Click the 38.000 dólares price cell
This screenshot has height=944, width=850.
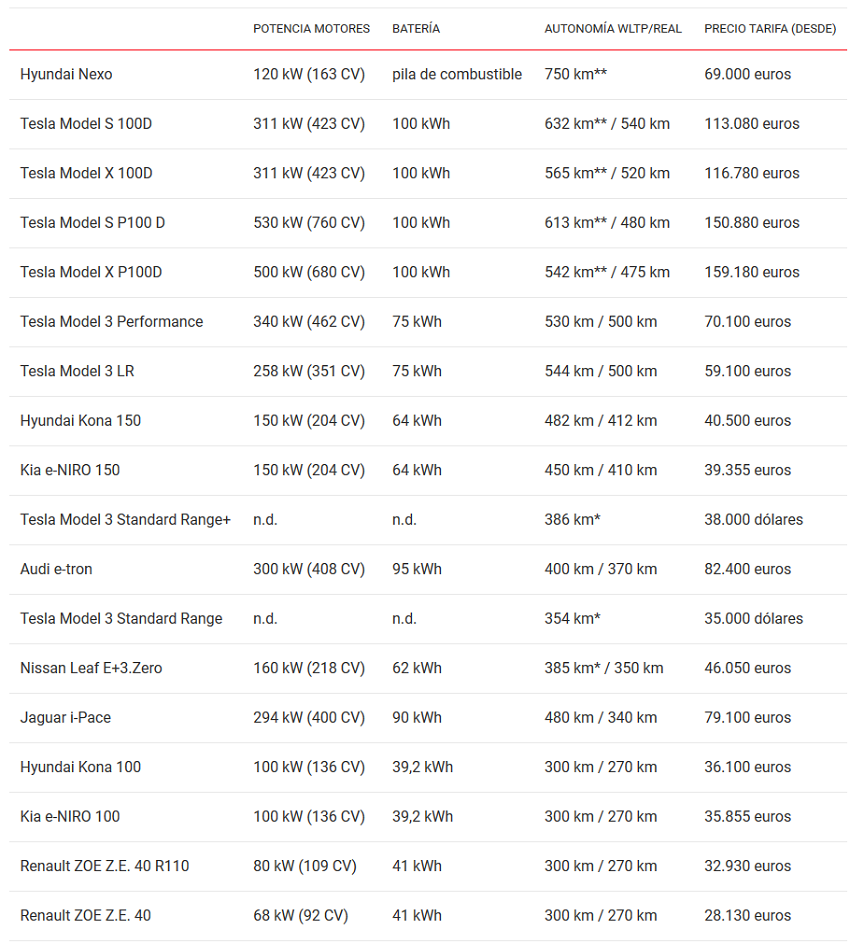coord(753,520)
